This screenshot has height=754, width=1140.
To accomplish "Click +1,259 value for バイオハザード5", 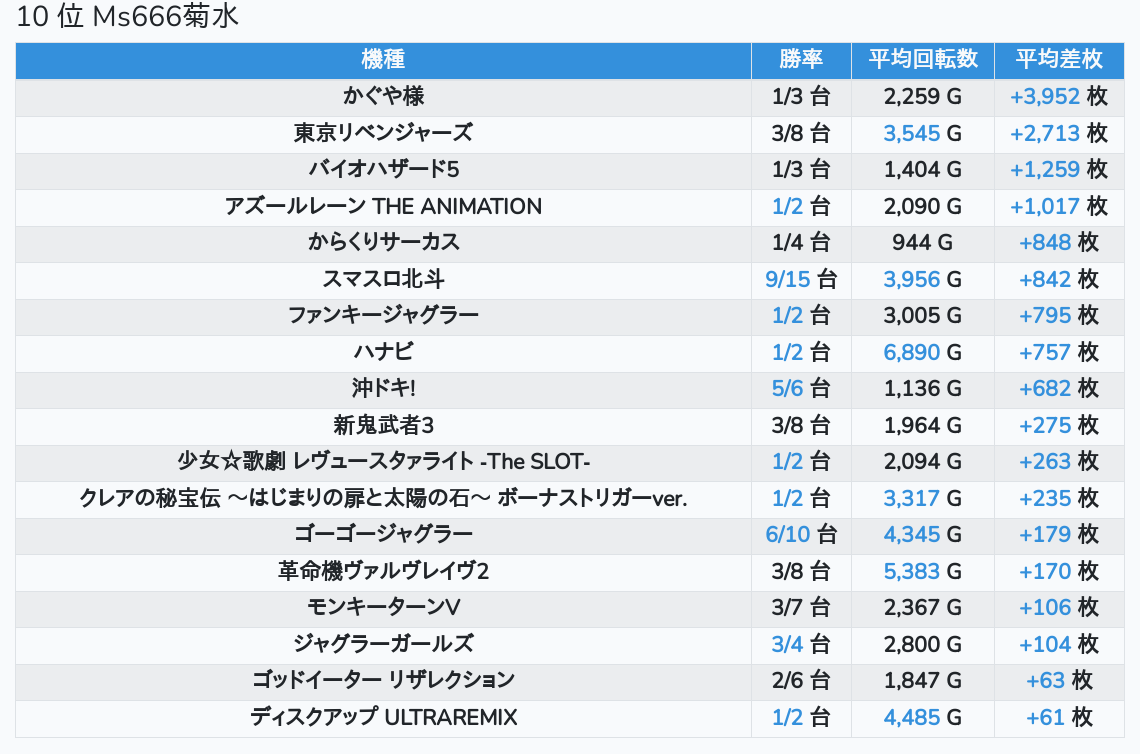I will click(x=1045, y=170).
